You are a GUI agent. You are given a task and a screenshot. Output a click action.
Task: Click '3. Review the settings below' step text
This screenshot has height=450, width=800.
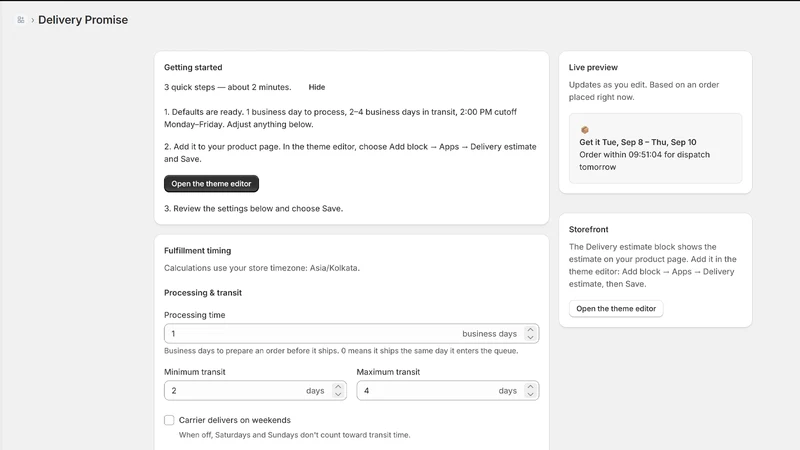(x=254, y=209)
